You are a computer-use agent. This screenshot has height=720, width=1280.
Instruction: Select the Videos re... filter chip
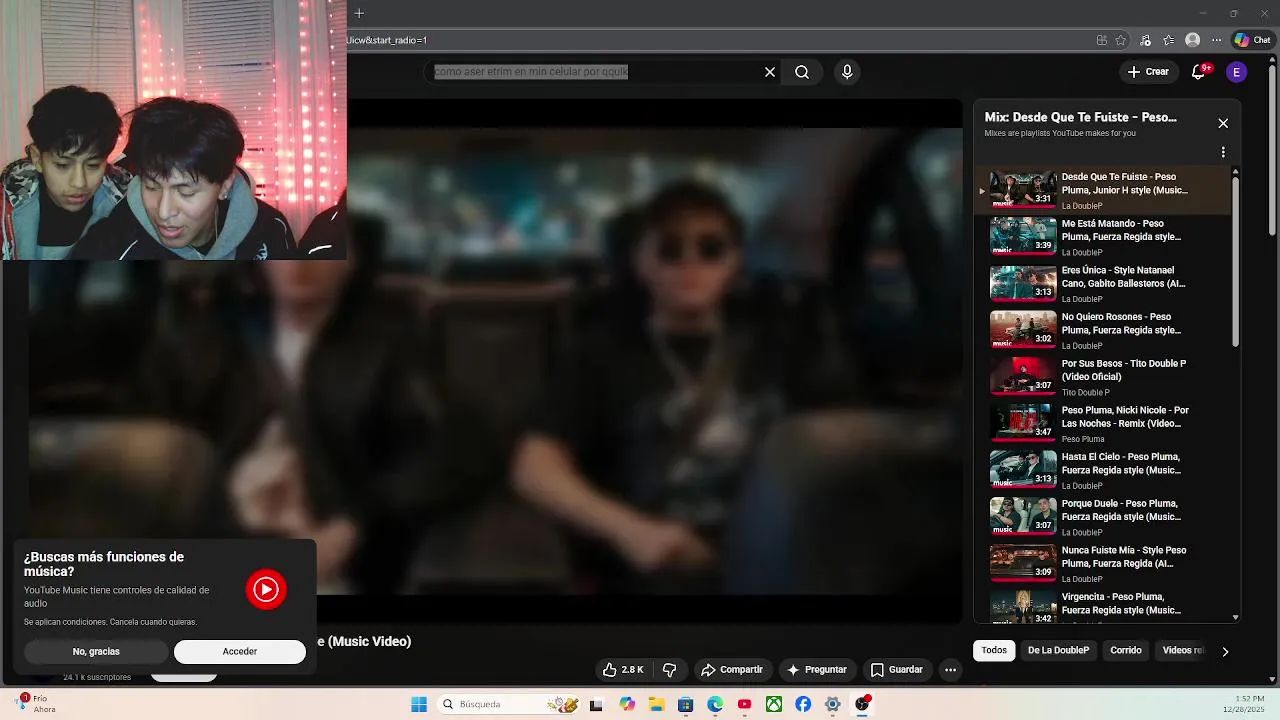1183,650
